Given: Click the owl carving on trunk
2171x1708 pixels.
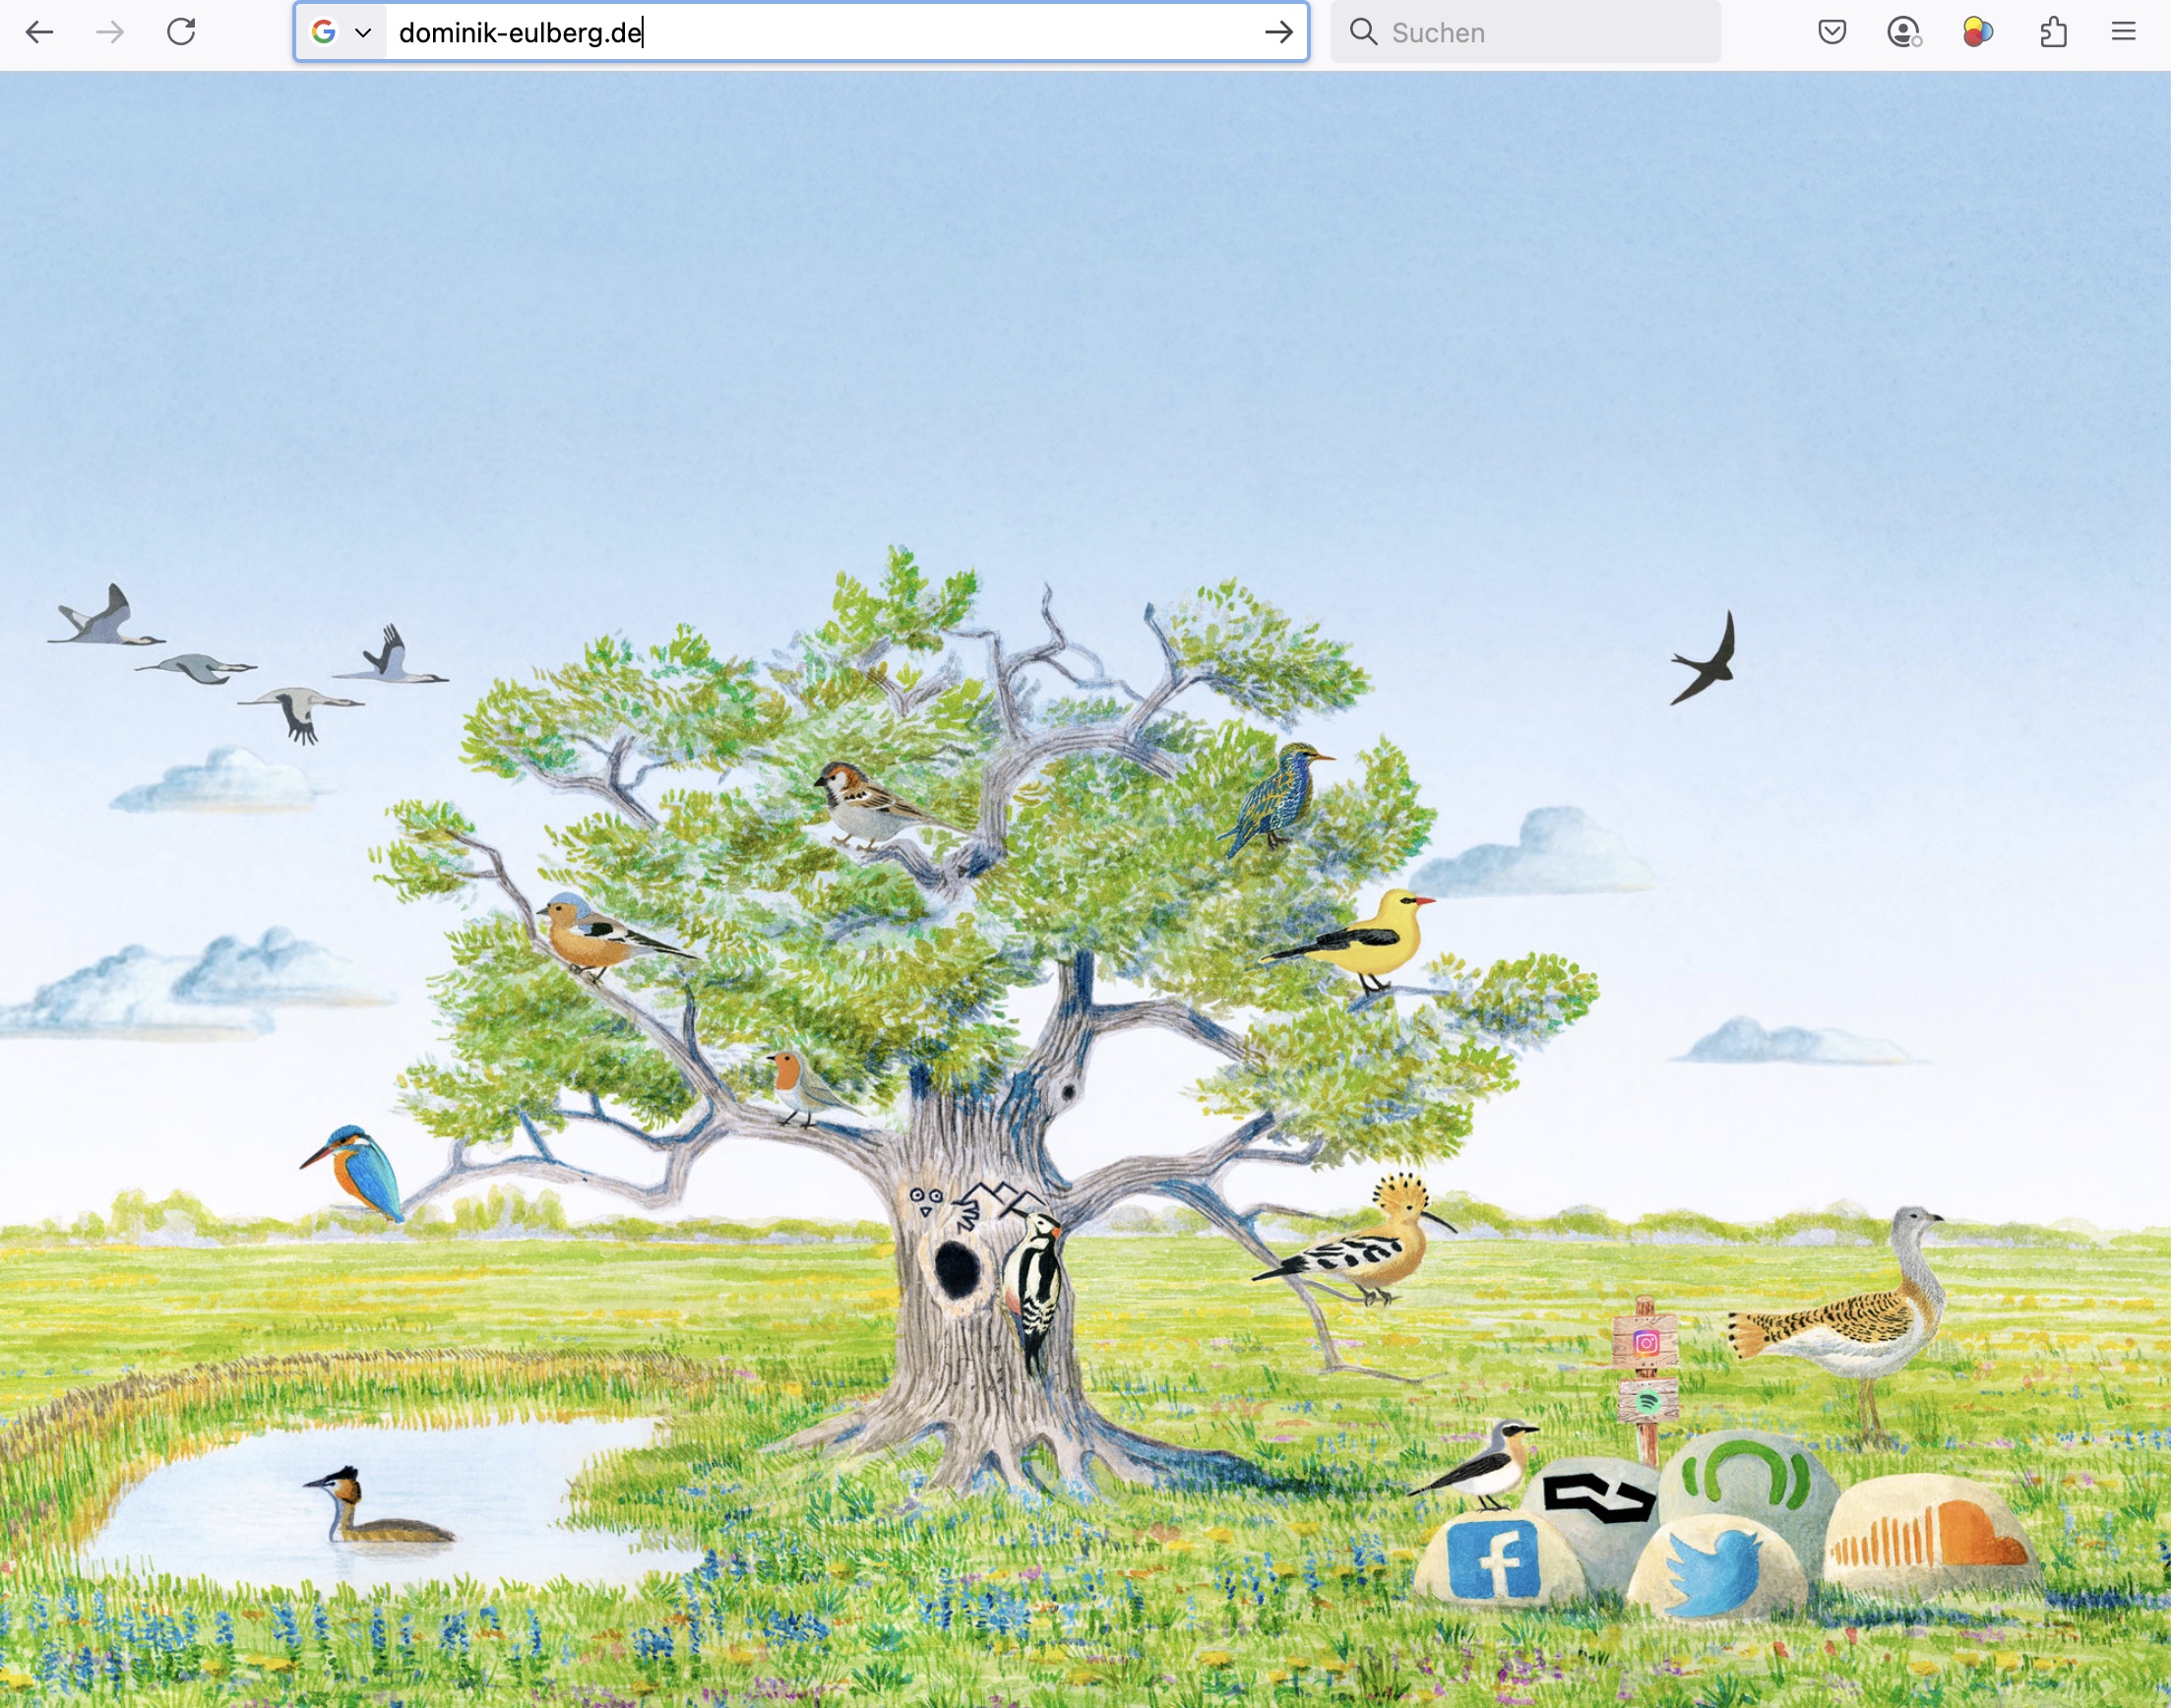Looking at the screenshot, I should pyautogui.click(x=926, y=1200).
